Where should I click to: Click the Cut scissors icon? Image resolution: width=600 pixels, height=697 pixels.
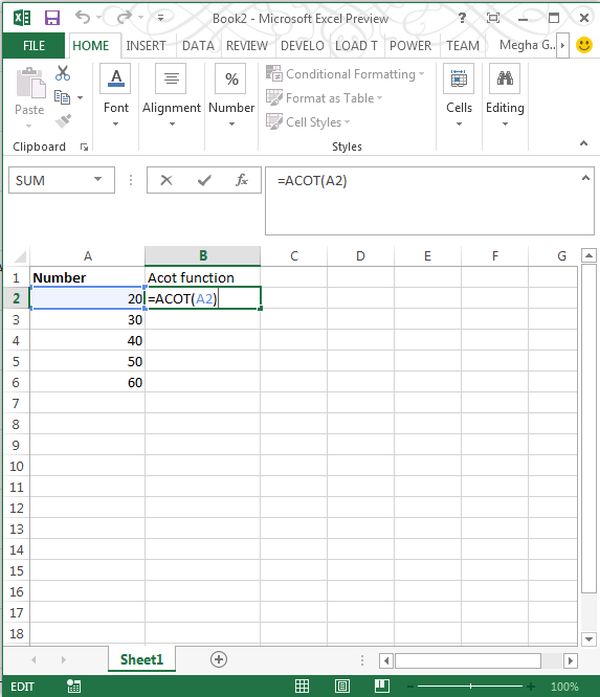point(62,73)
